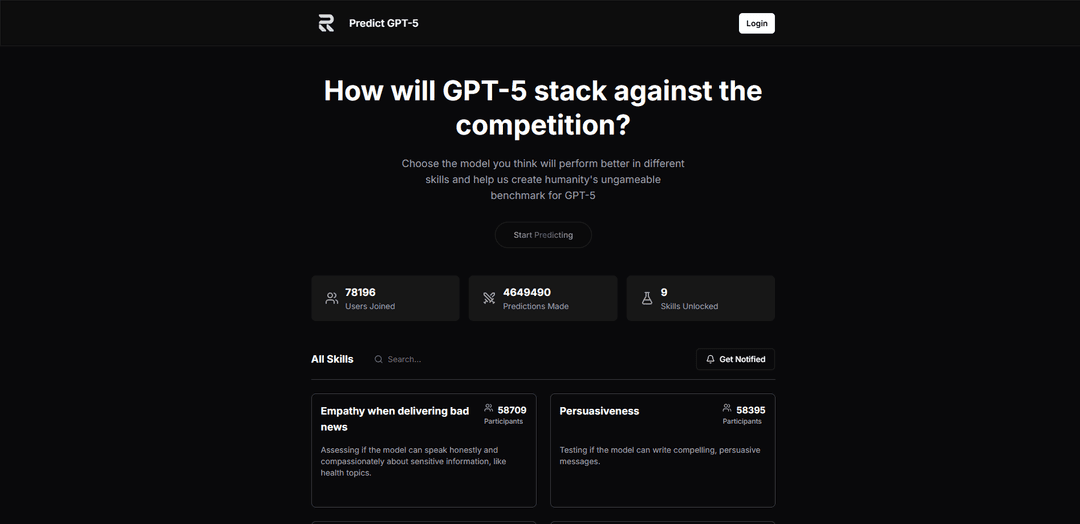Click the Start Predicting button
The height and width of the screenshot is (524, 1080).
point(543,235)
